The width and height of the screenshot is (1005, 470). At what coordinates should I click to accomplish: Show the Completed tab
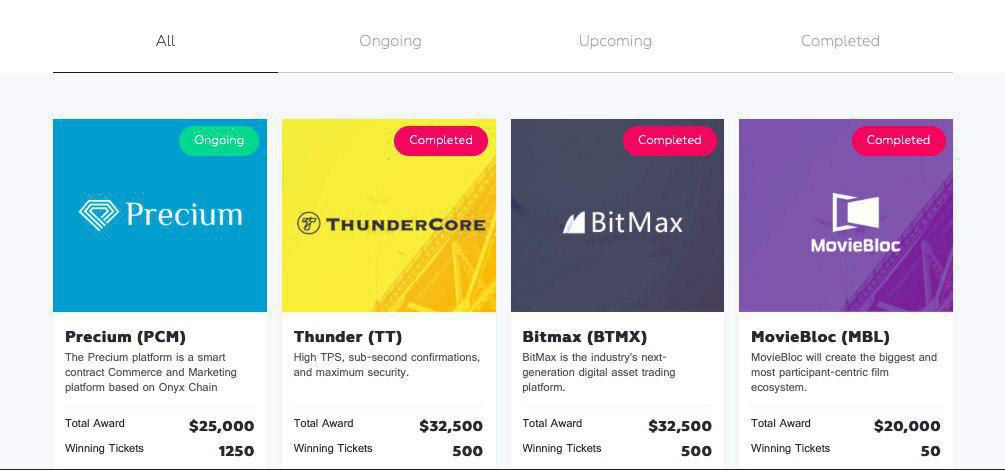[x=840, y=41]
